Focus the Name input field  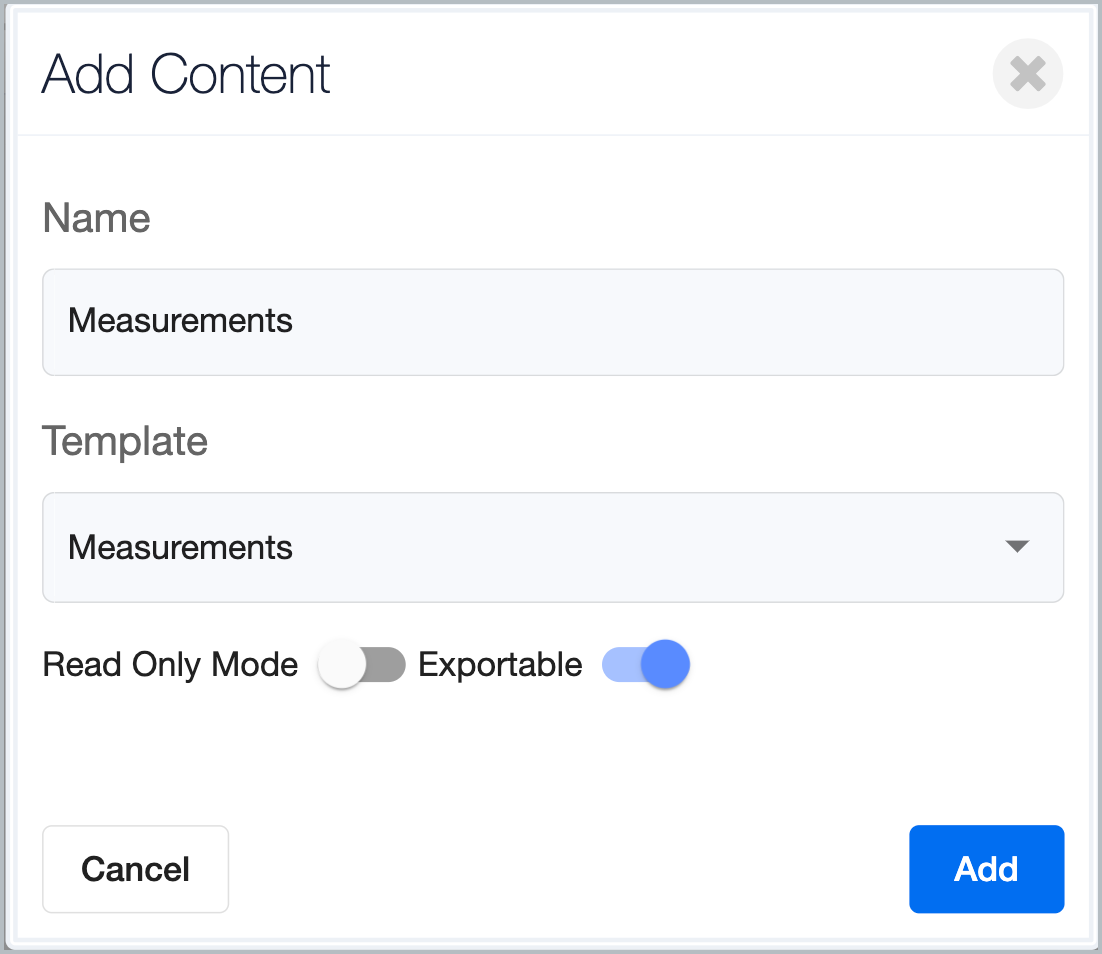(x=552, y=321)
